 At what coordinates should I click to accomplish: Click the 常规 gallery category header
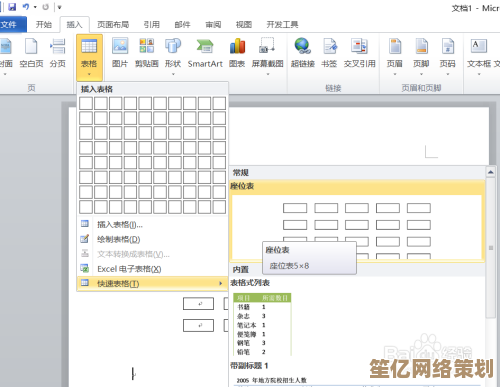point(357,173)
